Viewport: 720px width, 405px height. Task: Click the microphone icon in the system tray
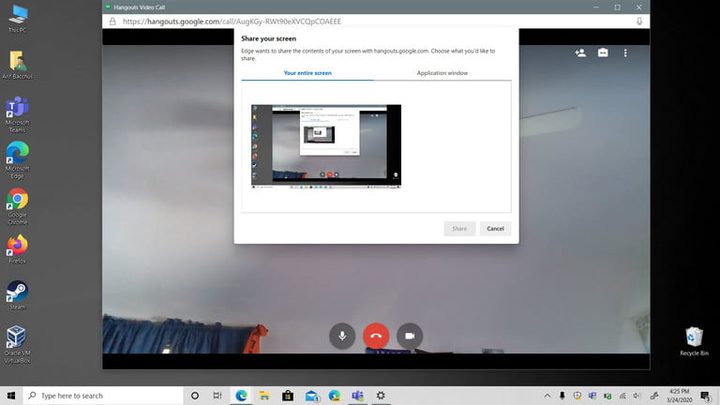(x=562, y=395)
